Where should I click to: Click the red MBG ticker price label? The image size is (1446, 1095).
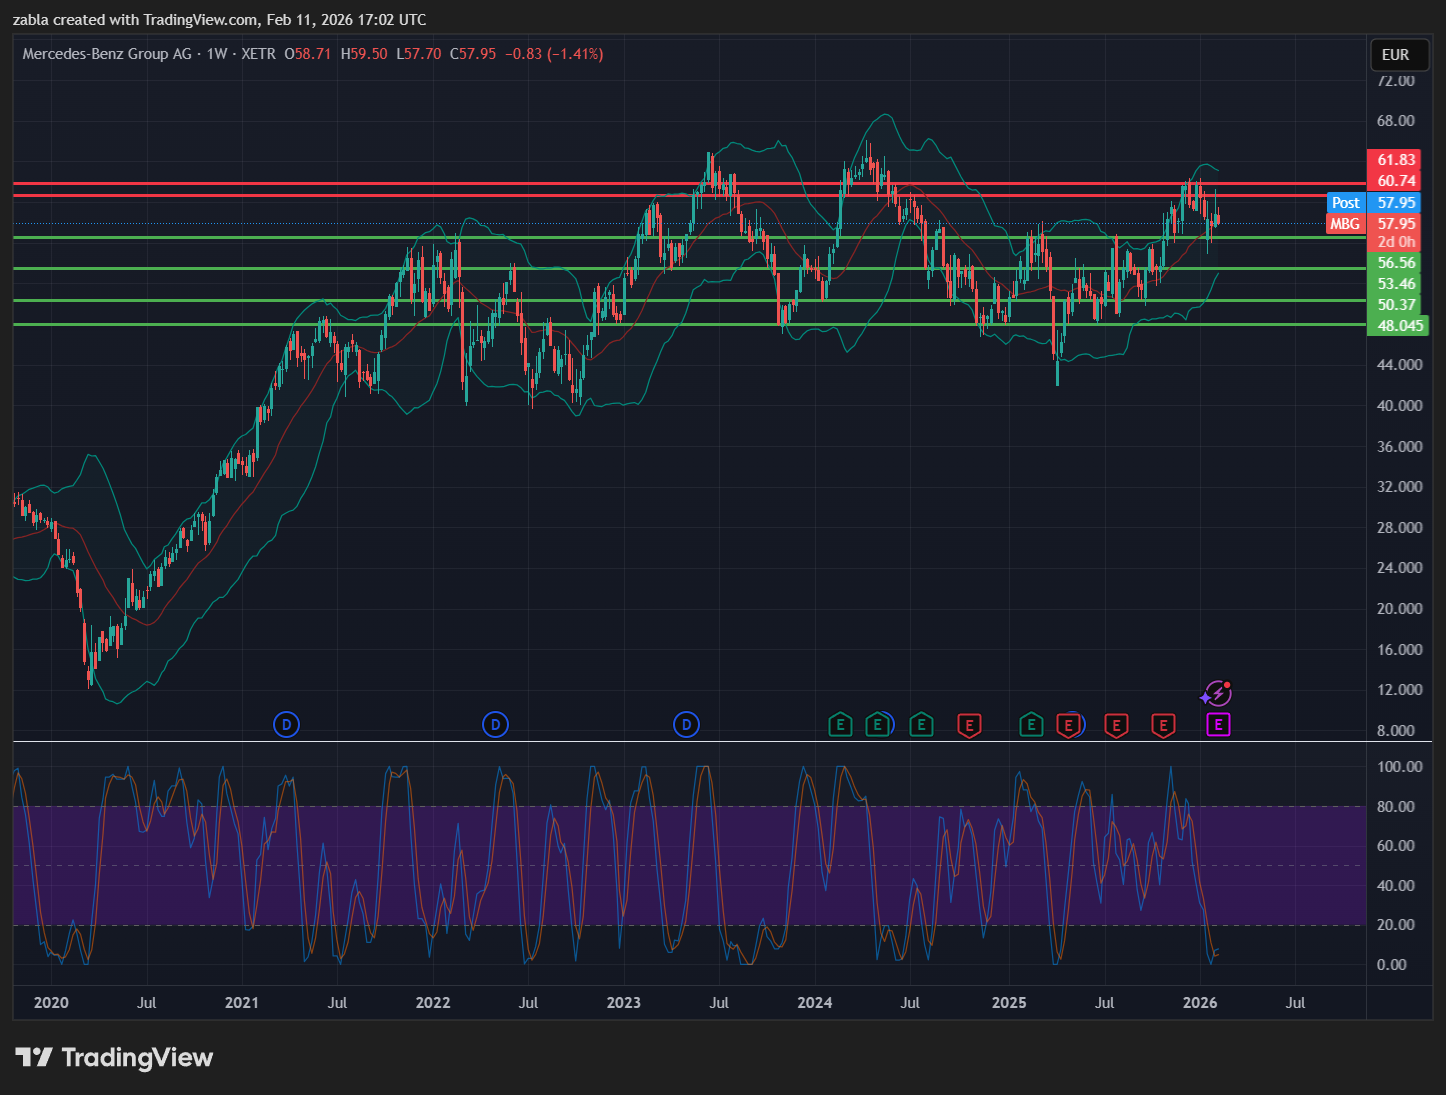pyautogui.click(x=1345, y=224)
